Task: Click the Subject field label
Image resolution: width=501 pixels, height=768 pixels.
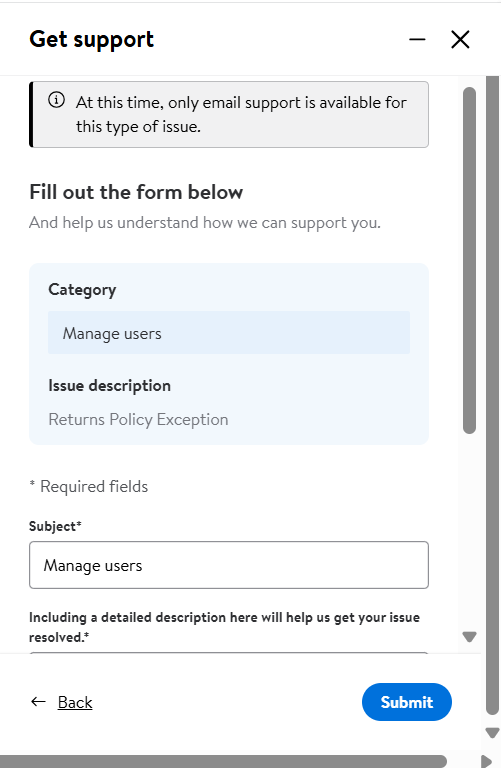Action: (x=55, y=526)
